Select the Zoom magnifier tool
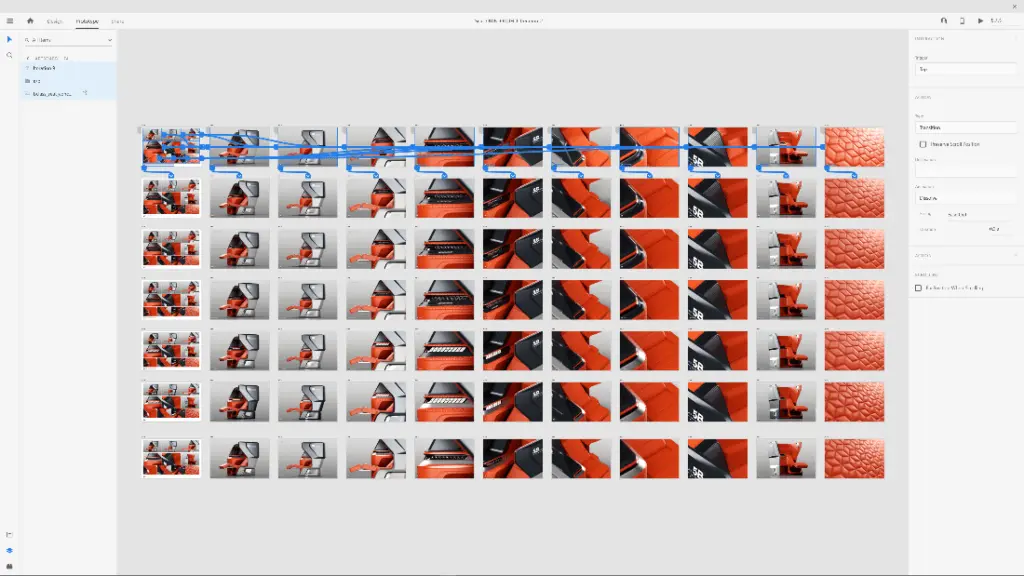1024x576 pixels. (9, 56)
